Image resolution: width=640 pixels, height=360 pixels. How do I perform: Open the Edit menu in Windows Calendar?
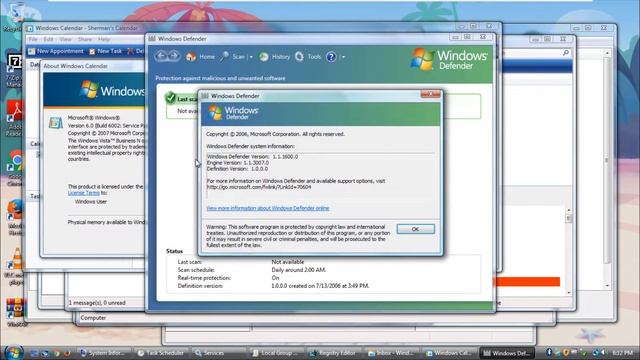point(49,39)
